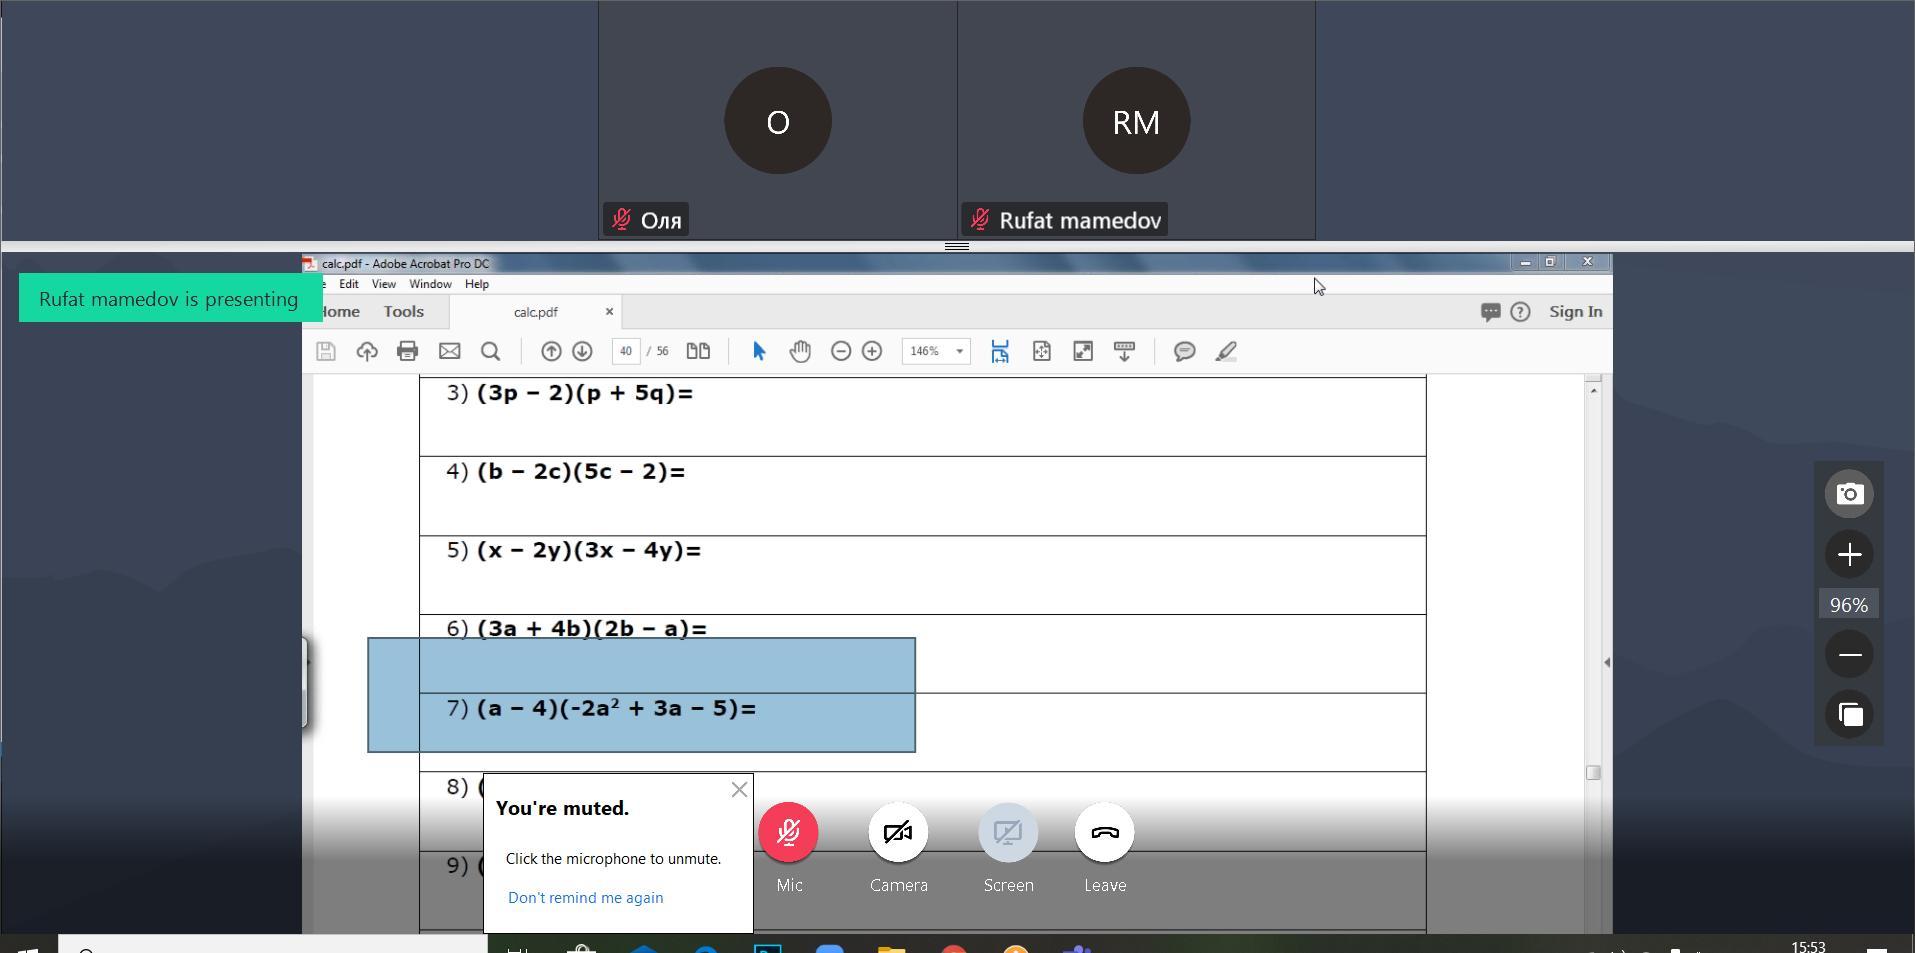Open the View menu
The height and width of the screenshot is (953, 1915).
point(384,284)
